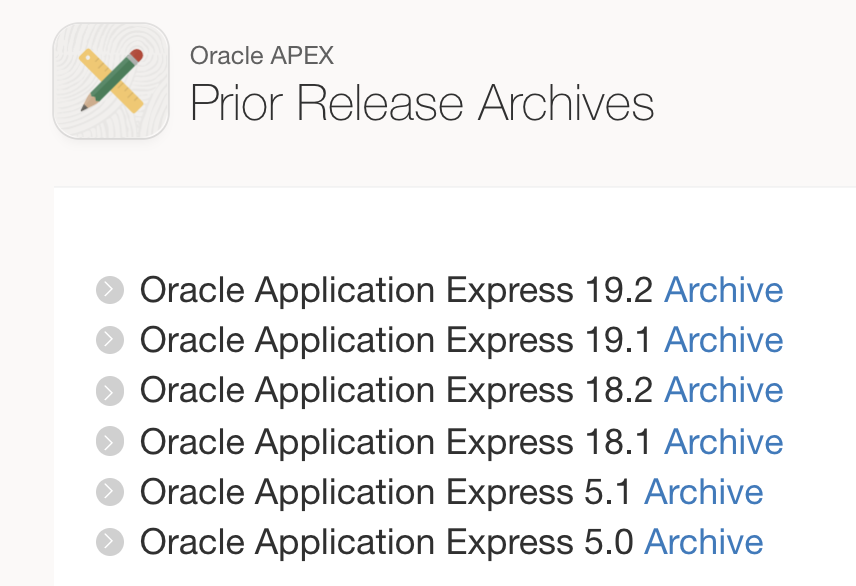Screen dimensions: 856x586
Task: Click the arrow bullet beside the 5.1 release
Action: [x=110, y=492]
